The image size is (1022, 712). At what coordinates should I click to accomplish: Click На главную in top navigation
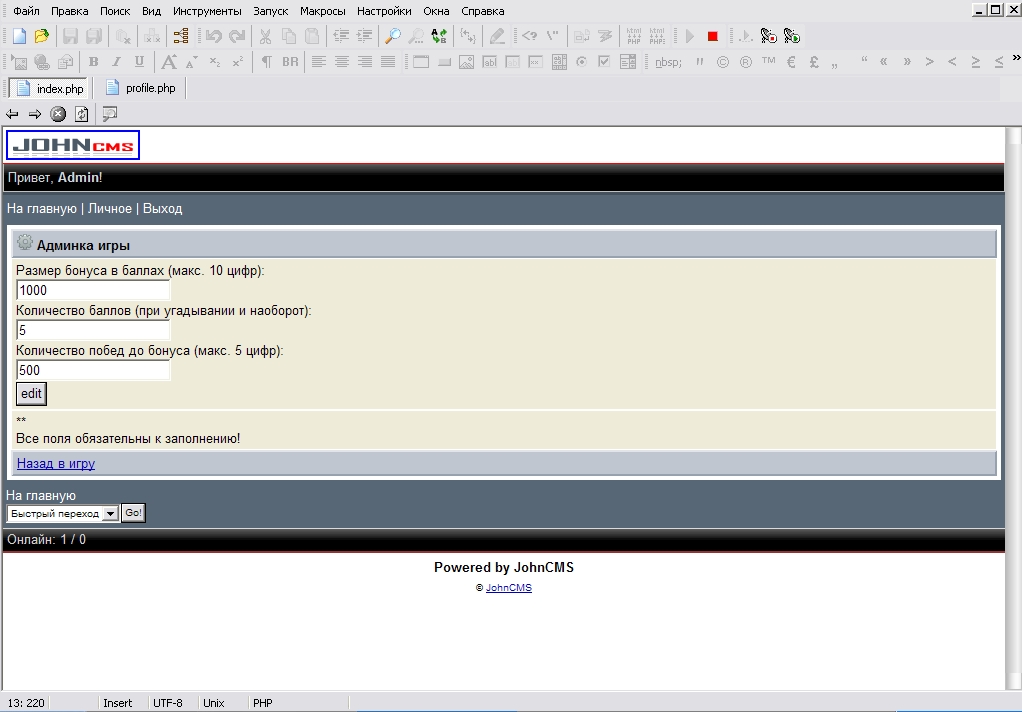(x=42, y=209)
